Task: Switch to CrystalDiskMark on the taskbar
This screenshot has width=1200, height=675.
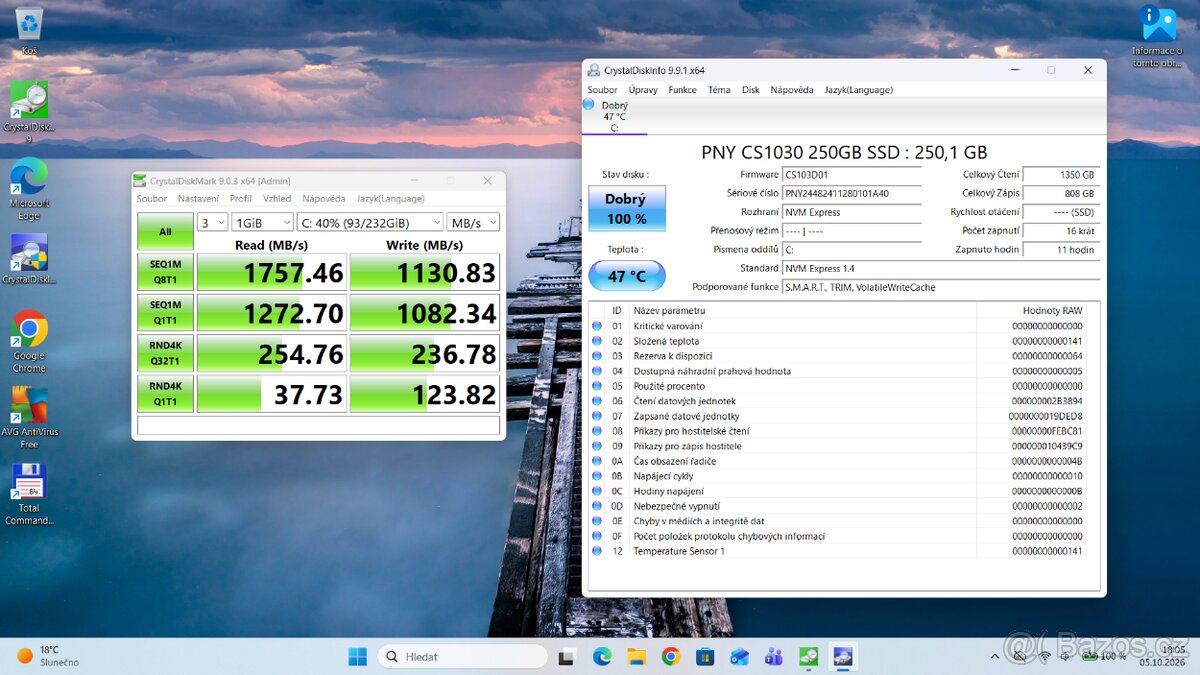Action: point(808,657)
